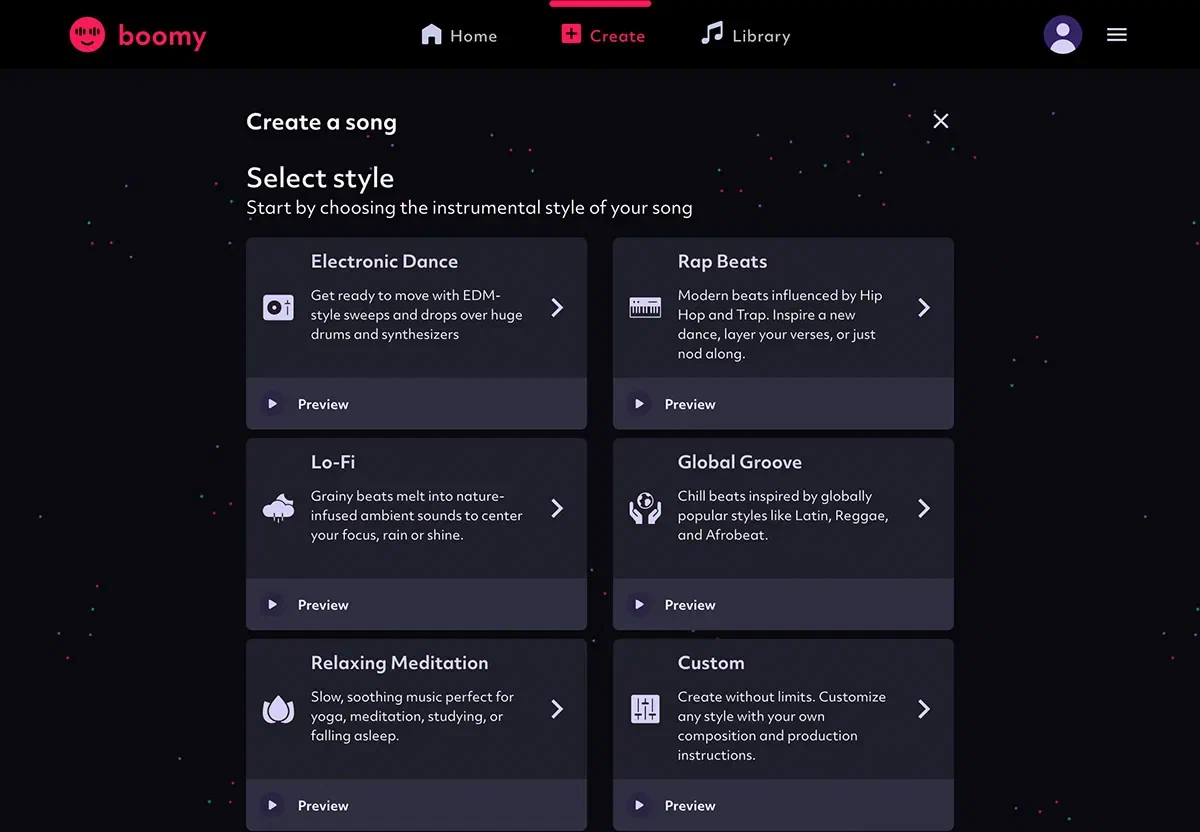The image size is (1200, 832).
Task: Open the hamburger menu icon
Action: coord(1117,35)
